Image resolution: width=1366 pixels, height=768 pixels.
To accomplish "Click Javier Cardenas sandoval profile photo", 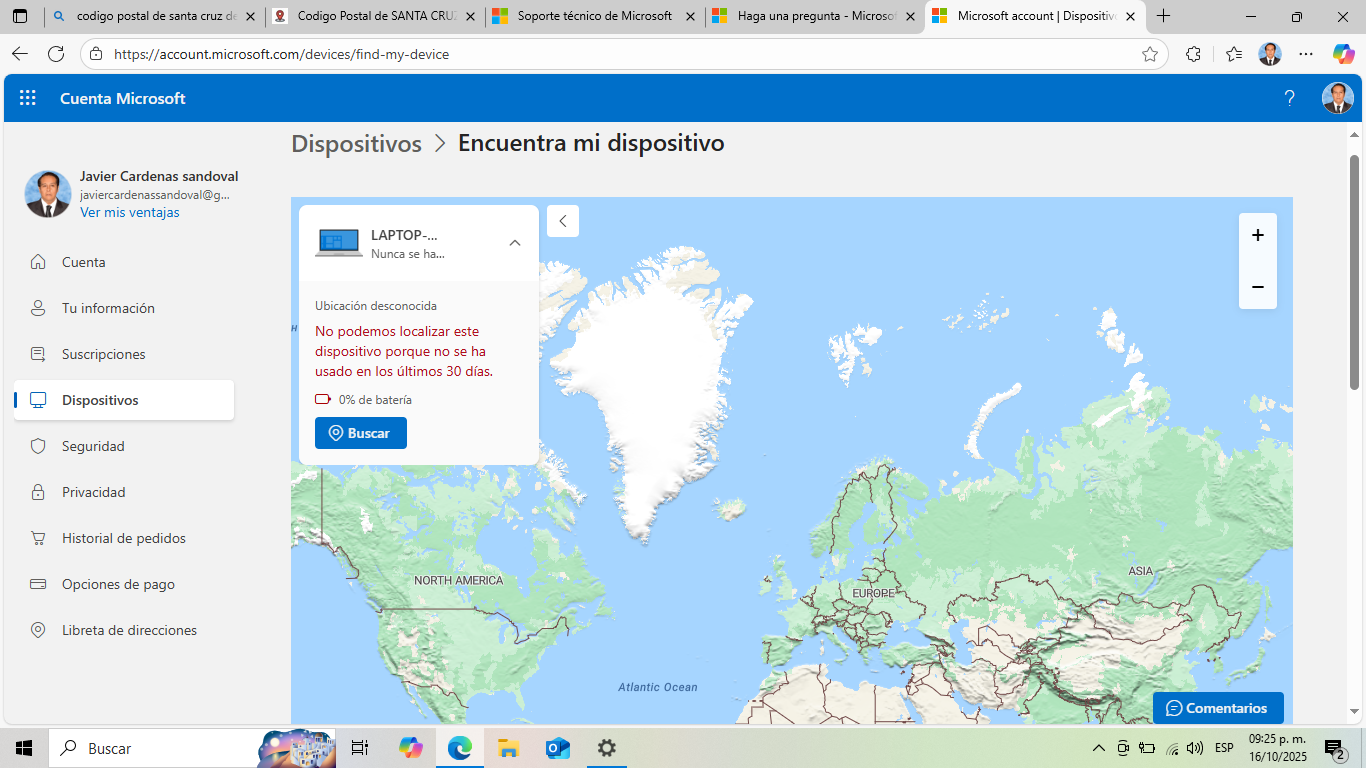I will [48, 194].
